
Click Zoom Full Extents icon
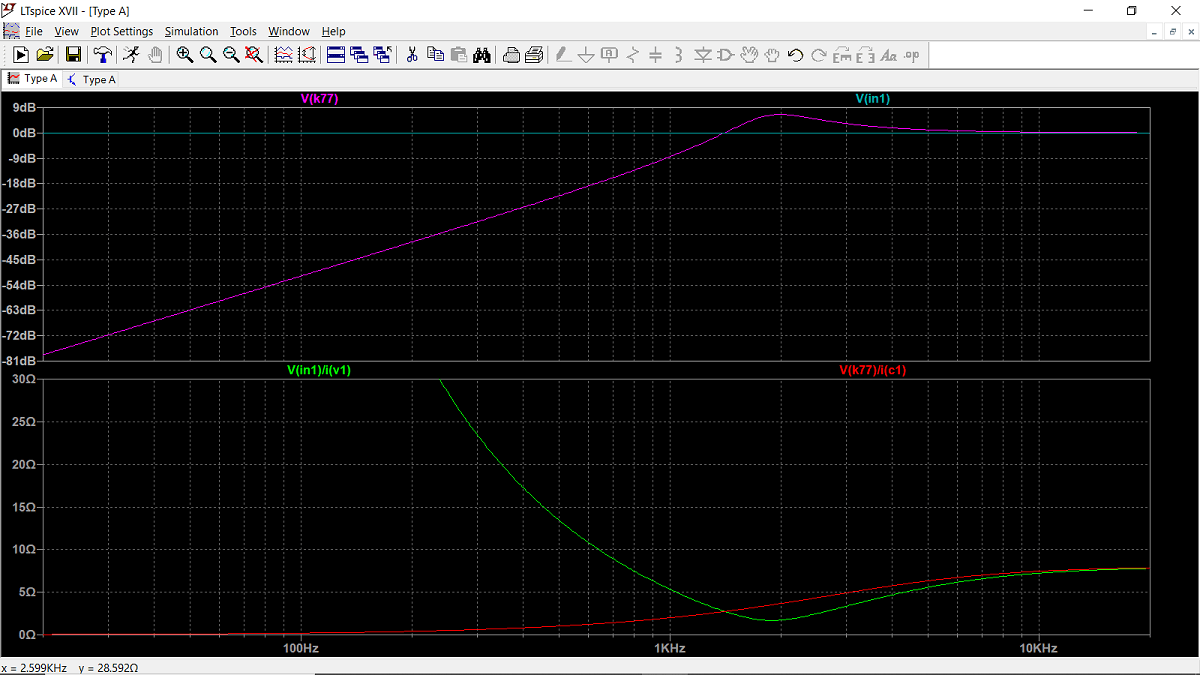(254, 55)
